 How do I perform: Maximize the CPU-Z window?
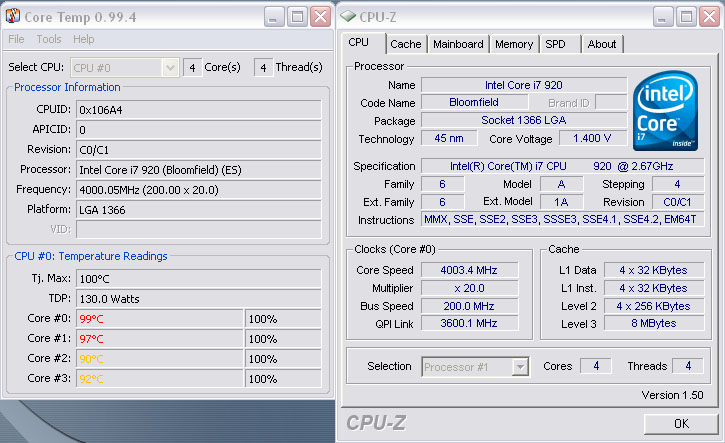click(686, 17)
